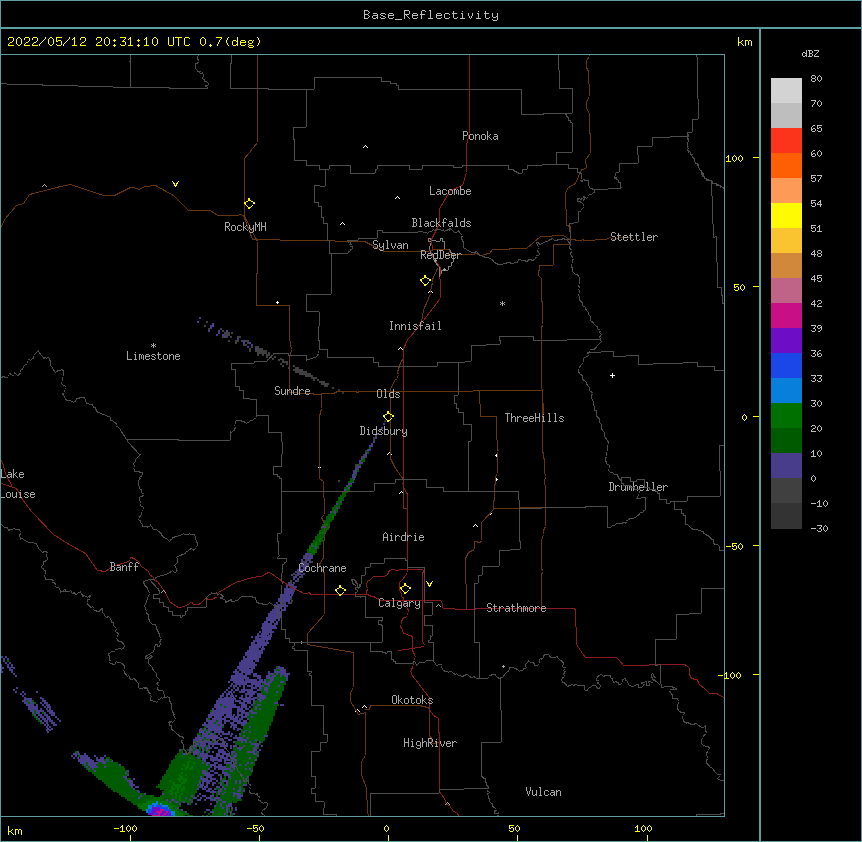Click the Sylvan label
862x842 pixels.
[390, 245]
